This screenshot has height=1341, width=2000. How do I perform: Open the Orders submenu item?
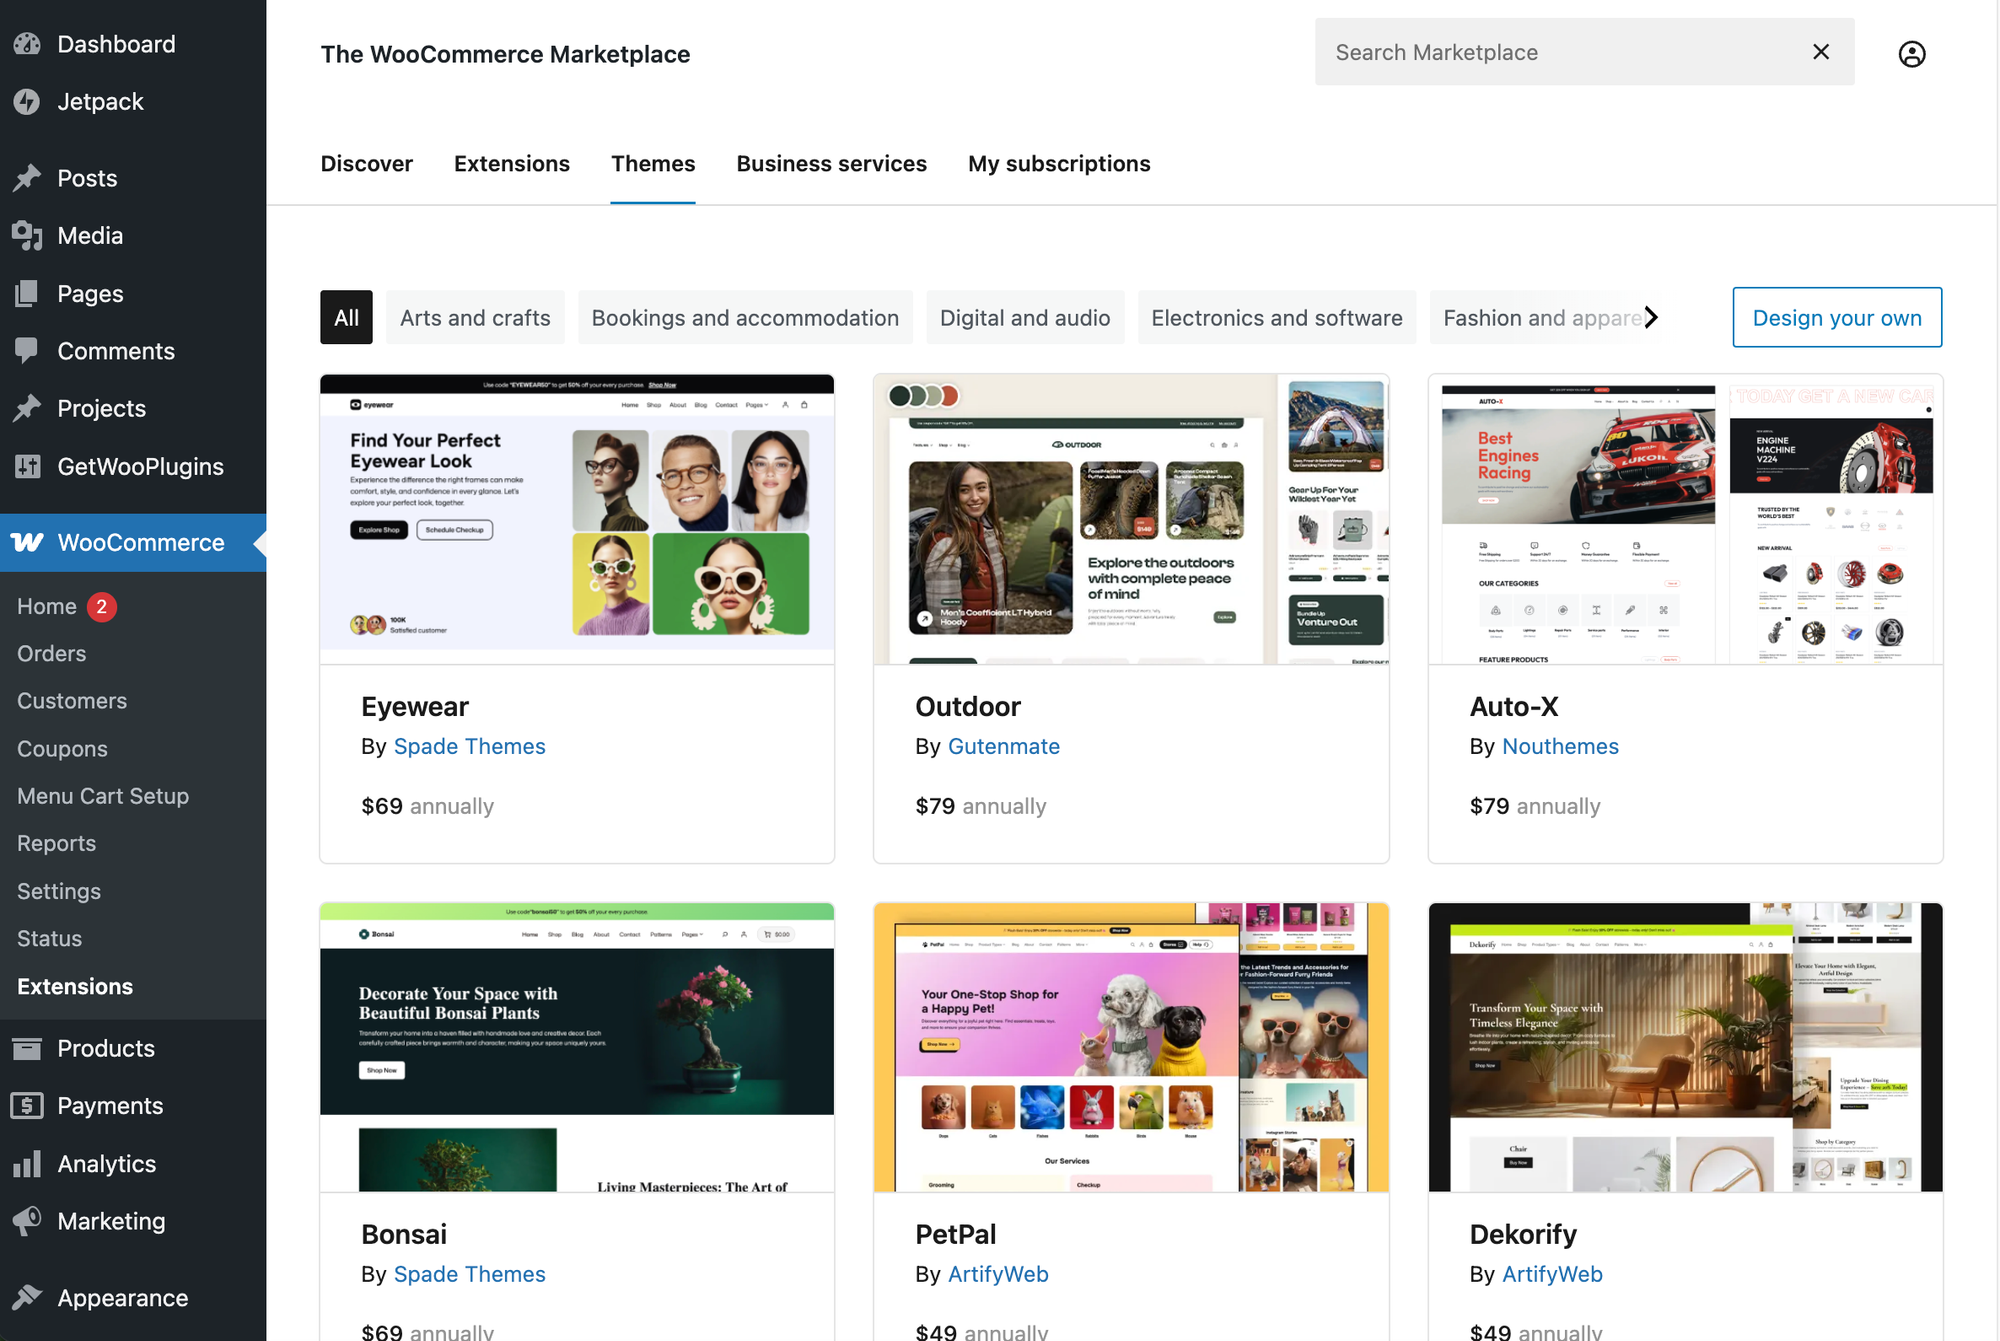(52, 654)
